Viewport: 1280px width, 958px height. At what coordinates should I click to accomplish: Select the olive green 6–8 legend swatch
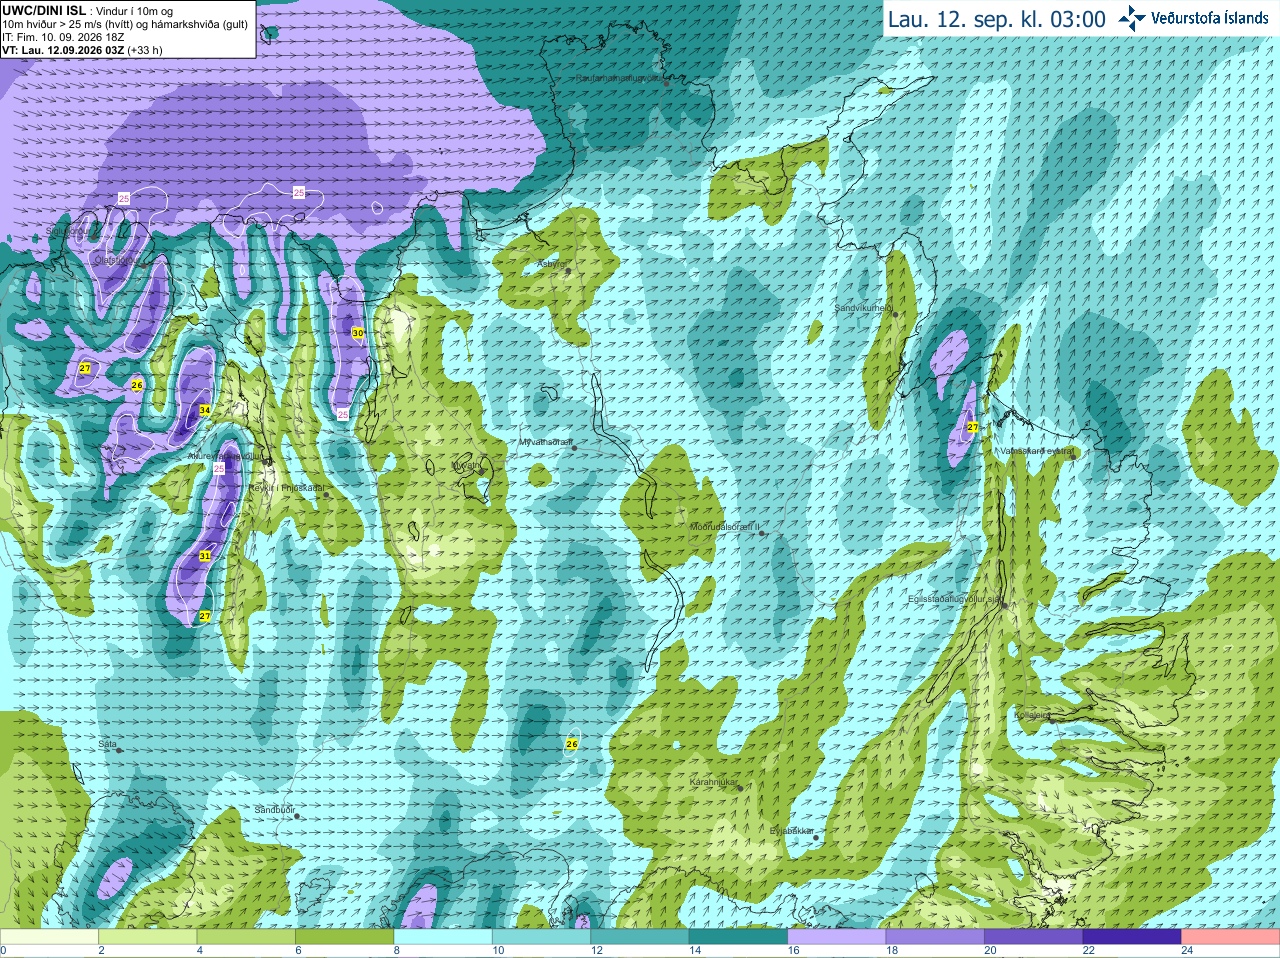point(344,937)
